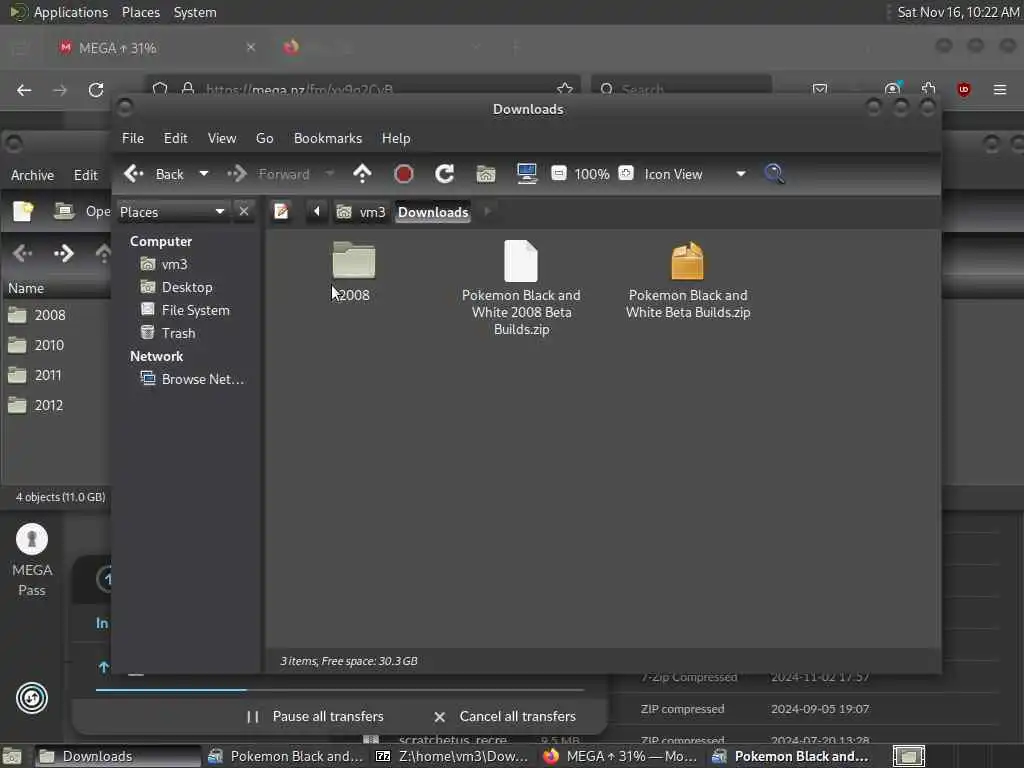Viewport: 1024px width, 768px height.
Task: Select the Downloads path bar button
Action: coord(433,212)
